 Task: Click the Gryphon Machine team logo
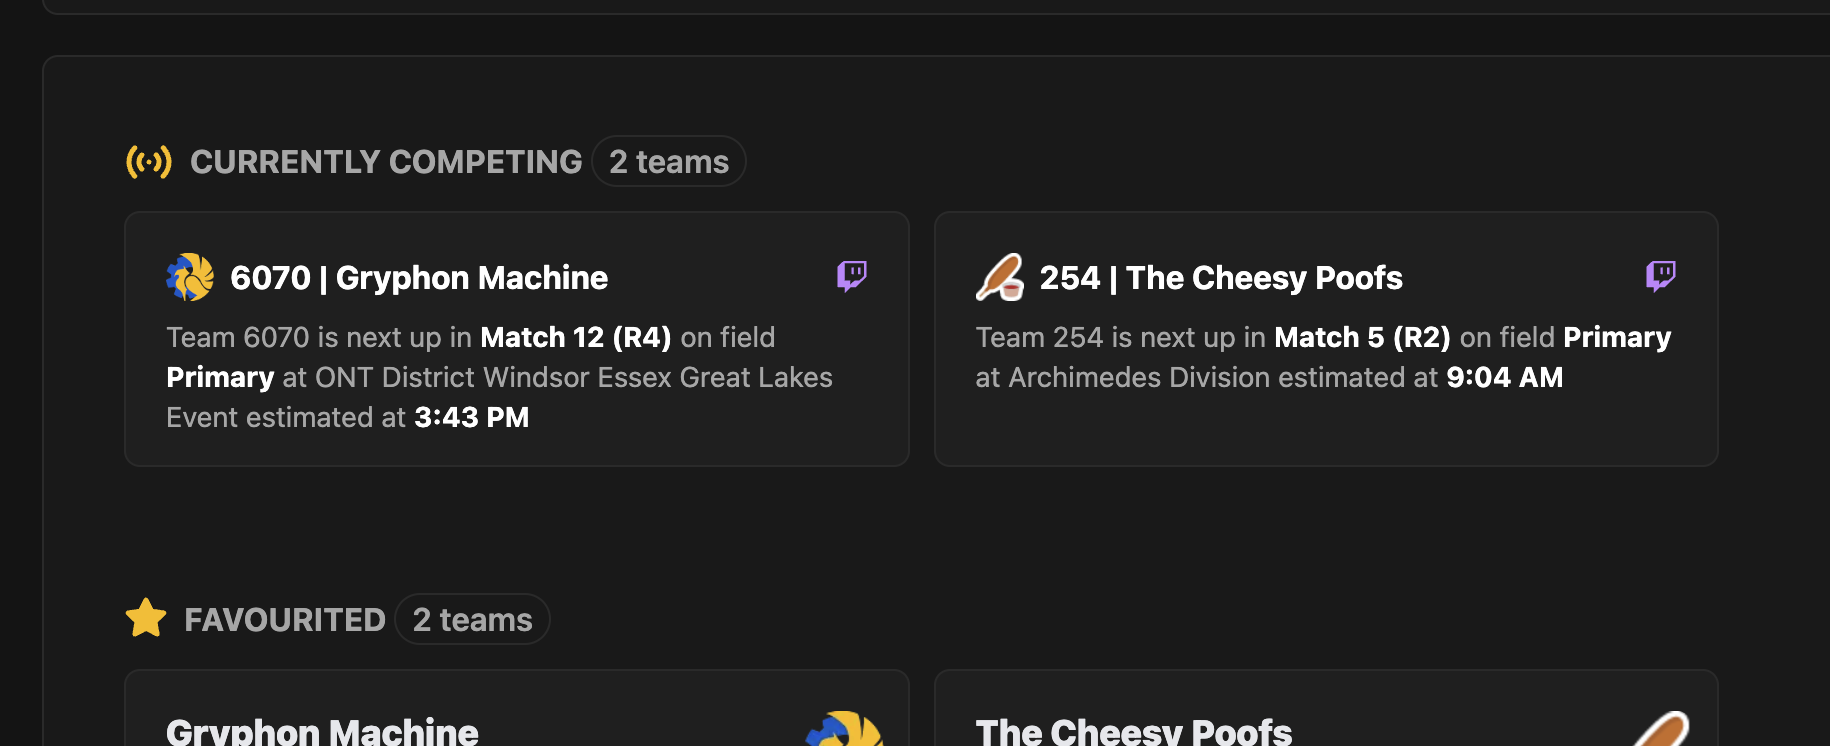(190, 277)
